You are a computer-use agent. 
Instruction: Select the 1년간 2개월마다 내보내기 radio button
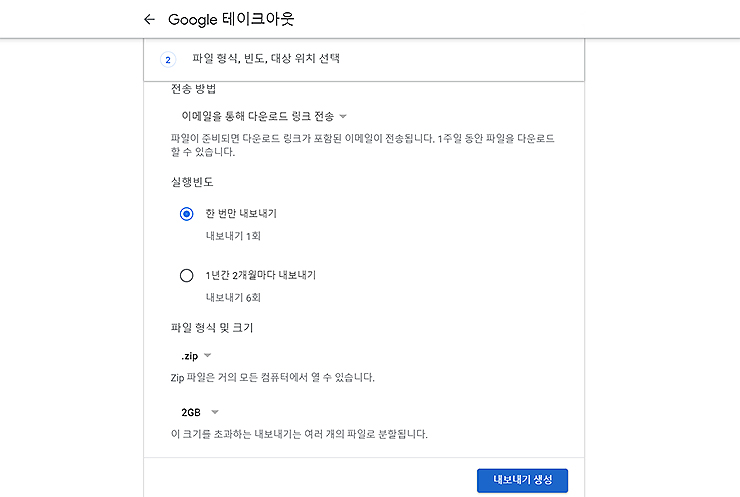coord(186,275)
